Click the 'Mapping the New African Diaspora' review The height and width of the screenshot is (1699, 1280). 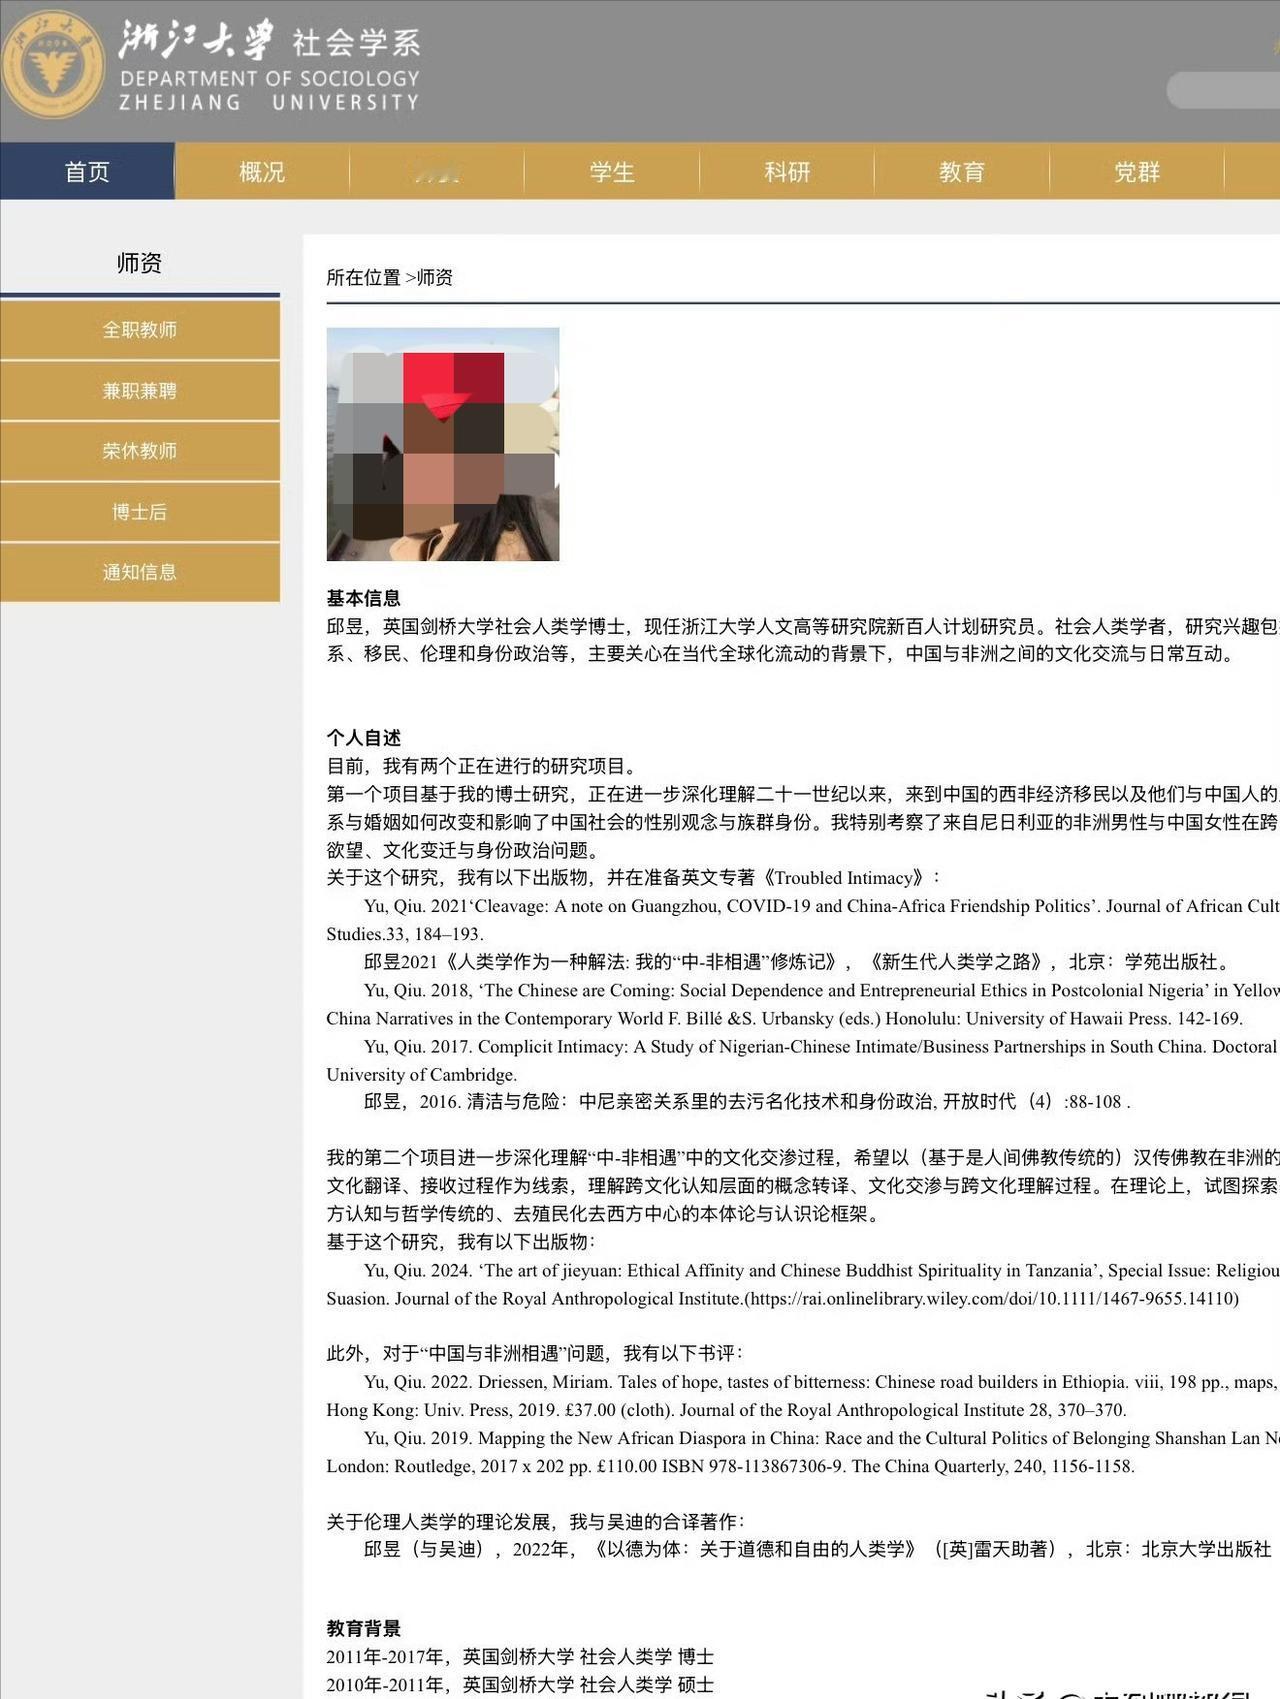pos(803,1452)
